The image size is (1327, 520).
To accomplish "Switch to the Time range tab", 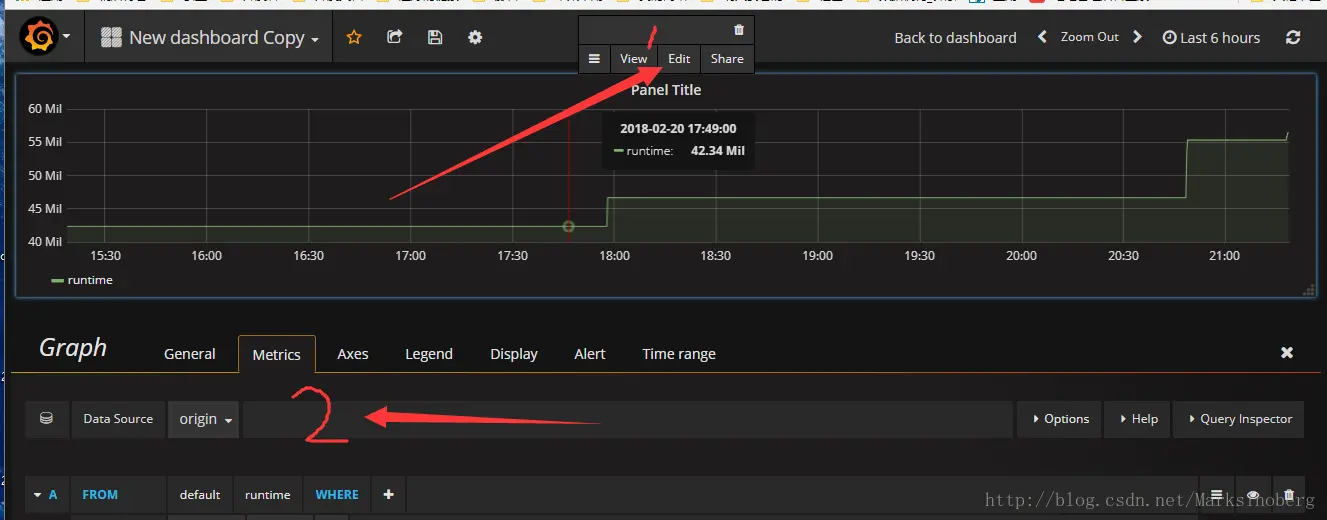I will pos(679,354).
